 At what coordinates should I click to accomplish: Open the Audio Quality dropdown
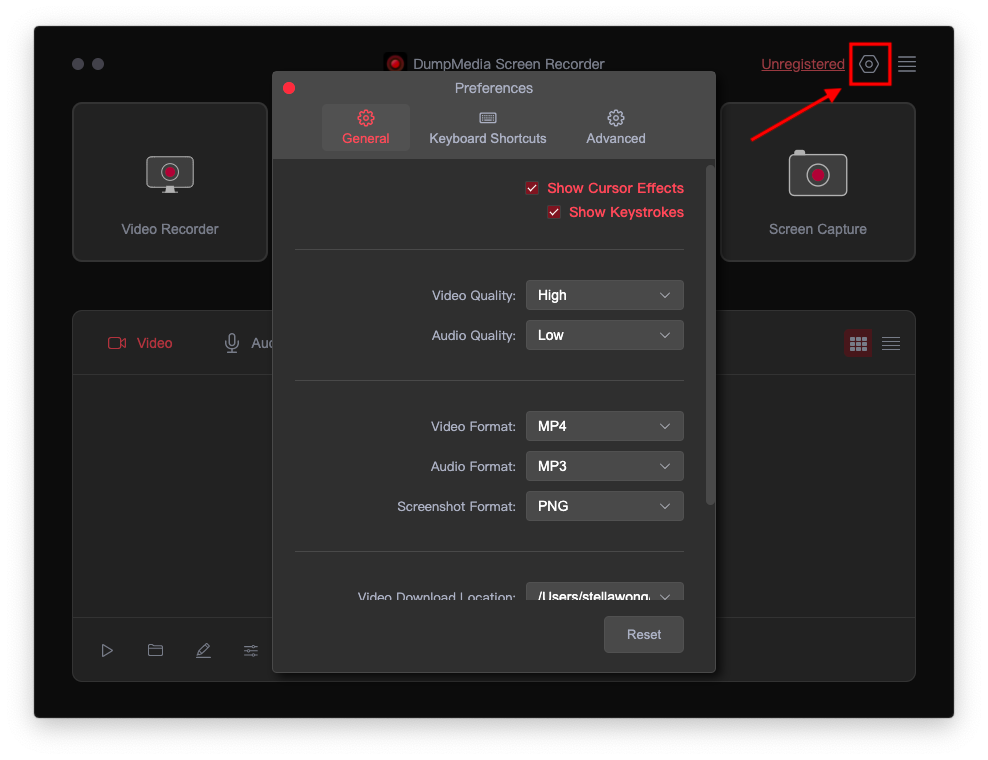(604, 335)
